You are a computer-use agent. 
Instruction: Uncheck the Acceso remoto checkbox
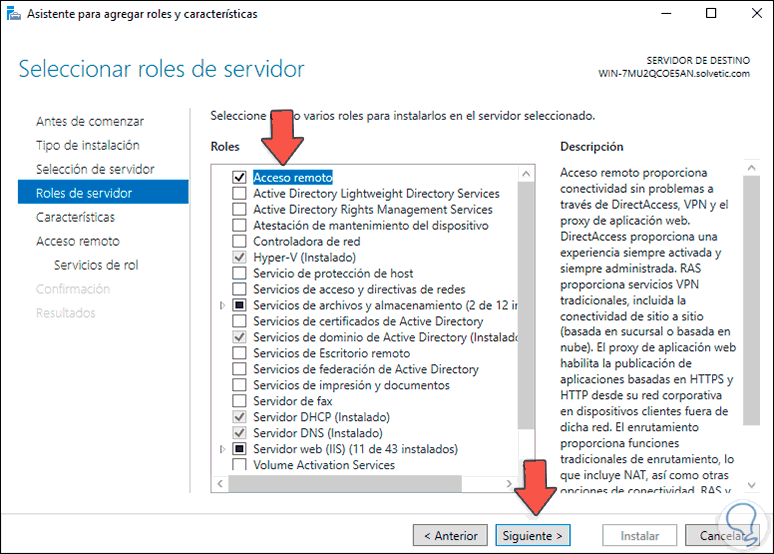(239, 177)
